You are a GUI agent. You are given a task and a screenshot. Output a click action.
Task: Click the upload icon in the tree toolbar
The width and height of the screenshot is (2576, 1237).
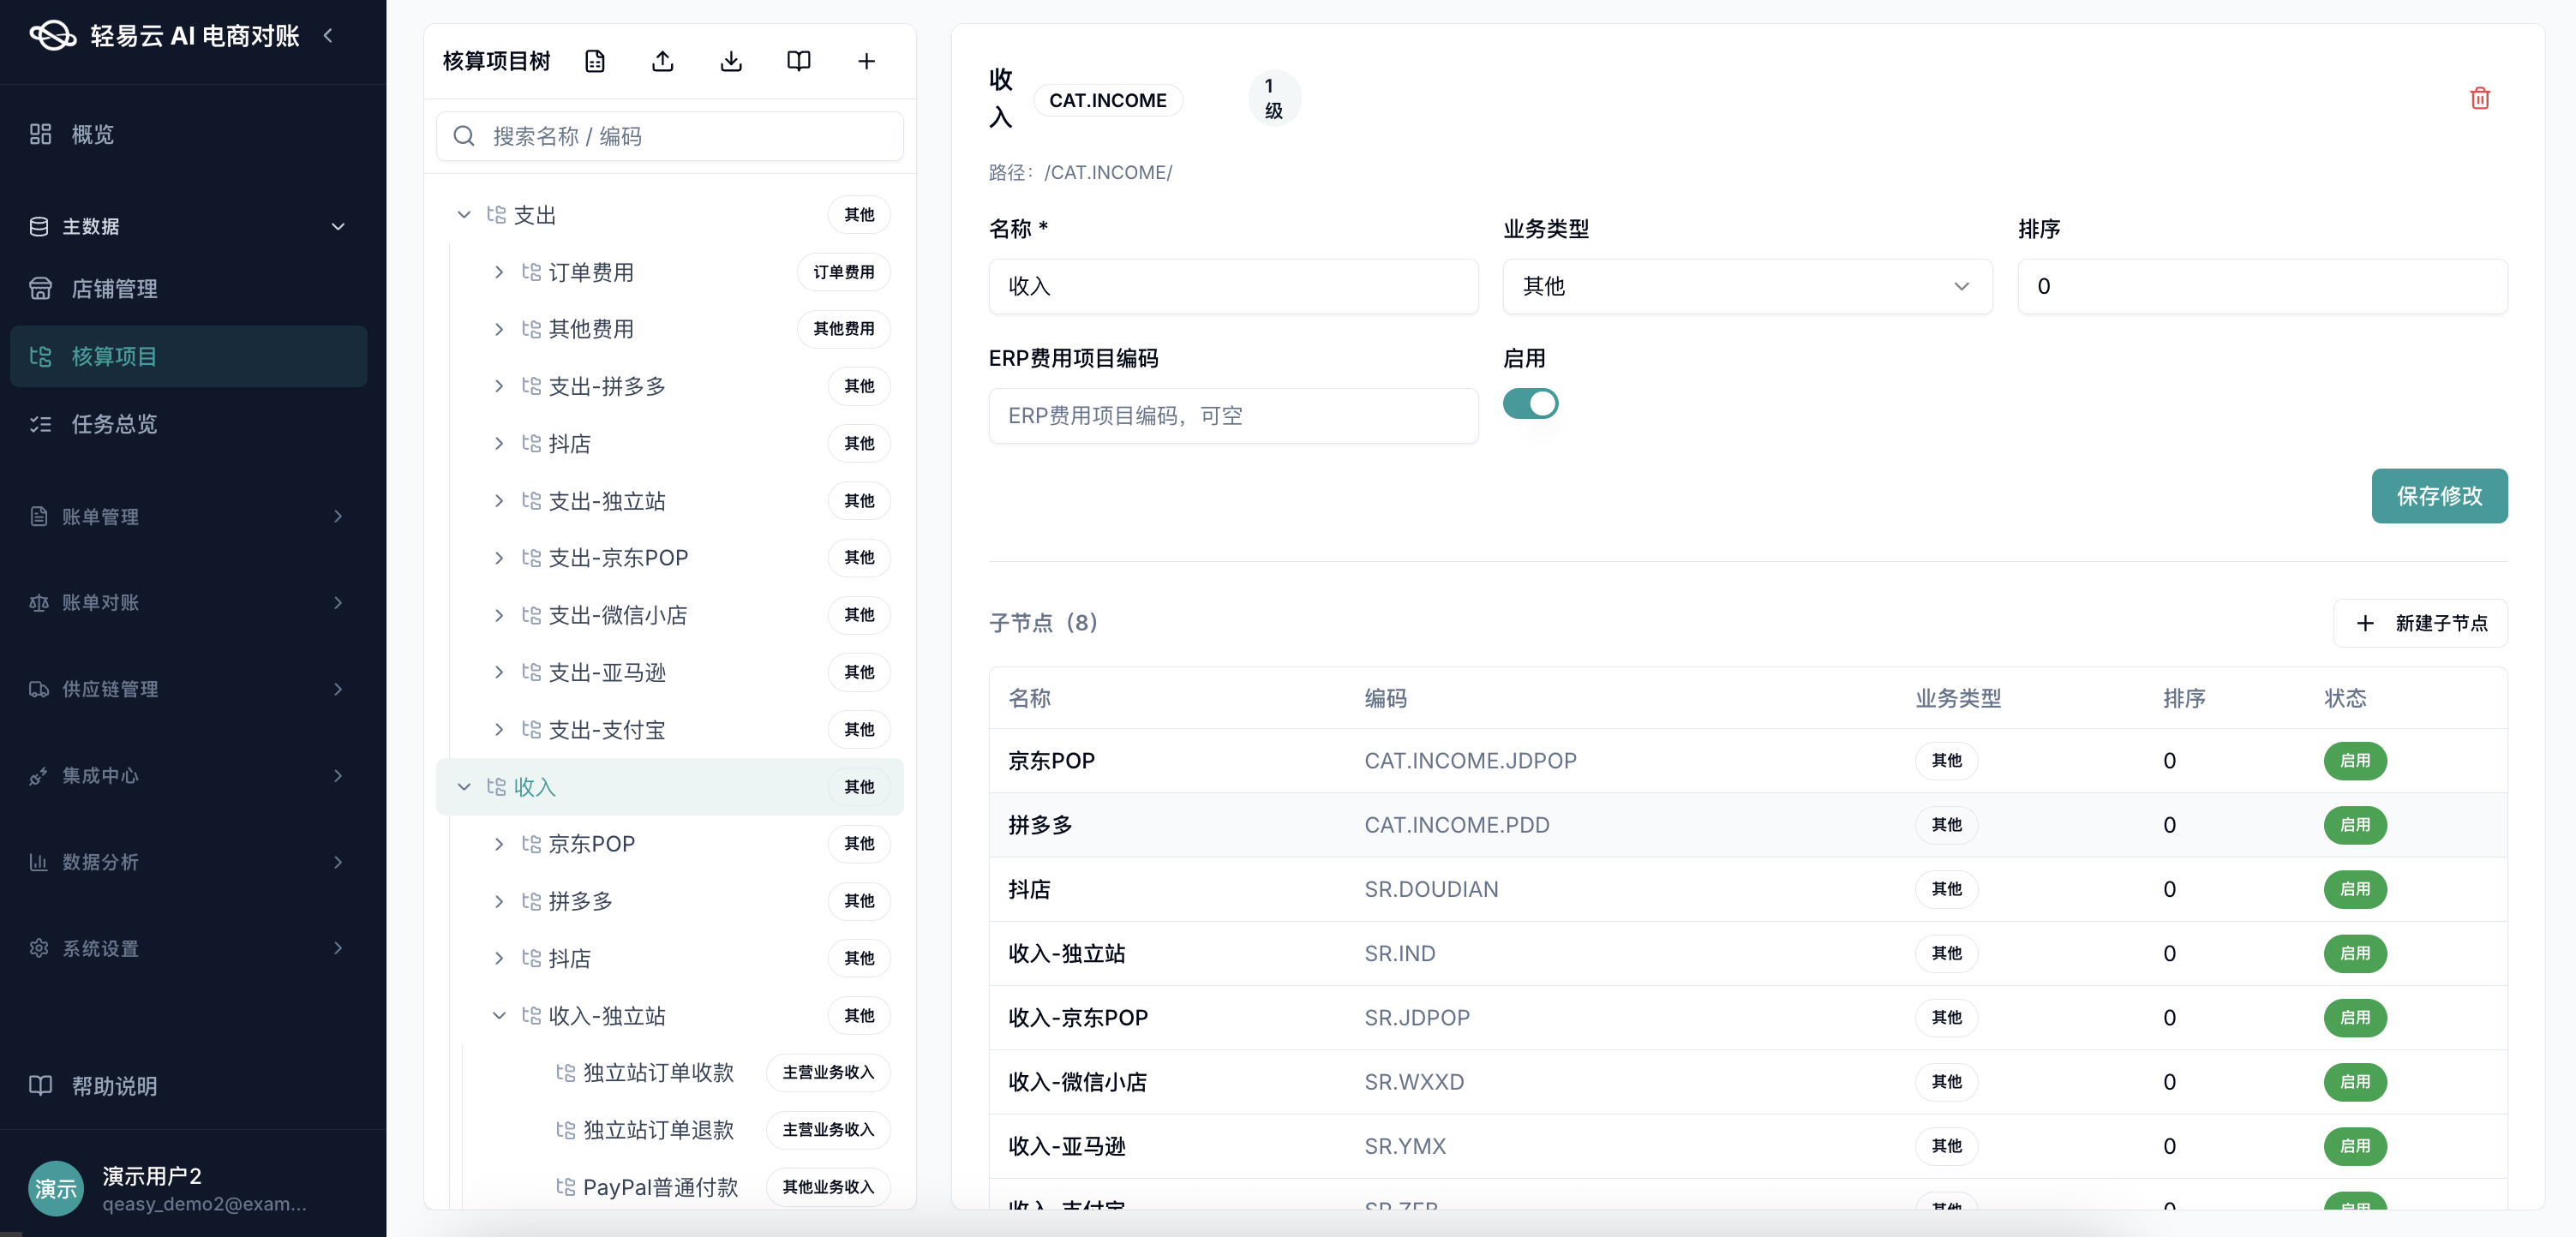click(x=663, y=61)
